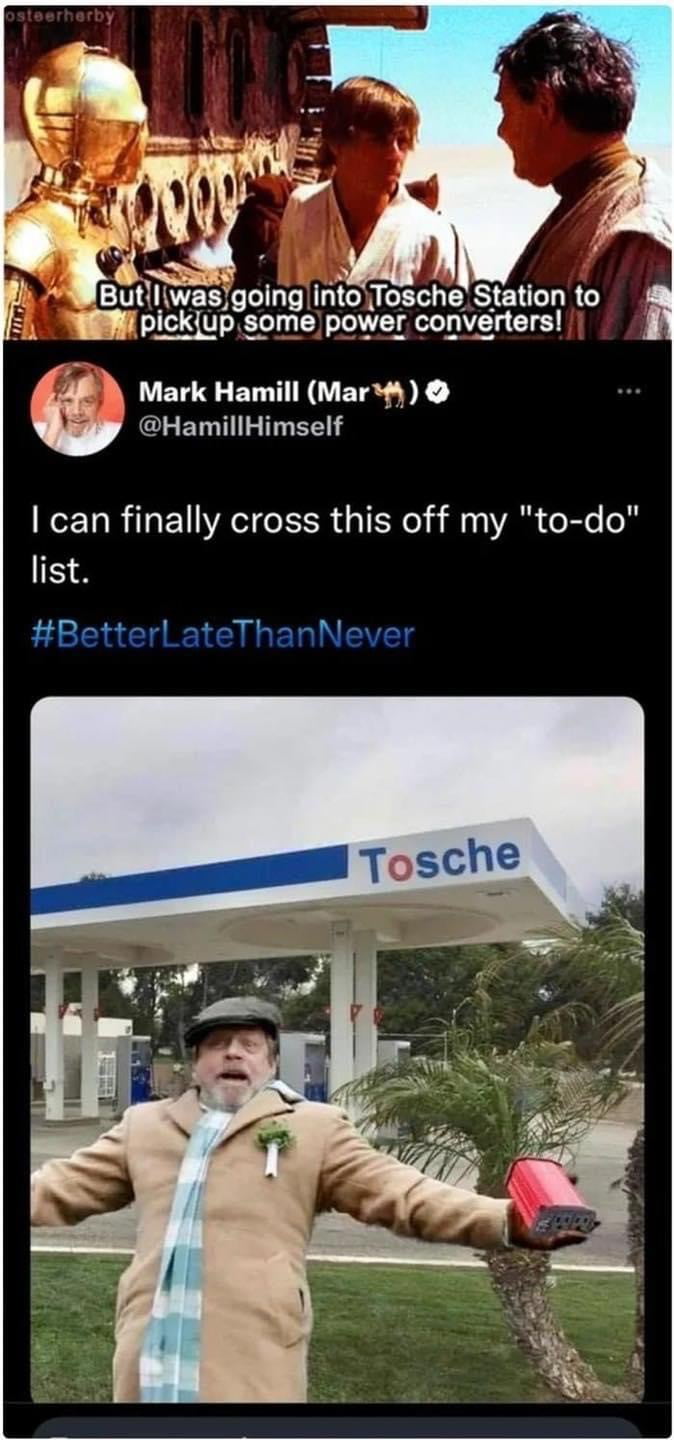Click the green boutonniere on the tan coat
This screenshot has height=1440, width=674.
[273, 1143]
